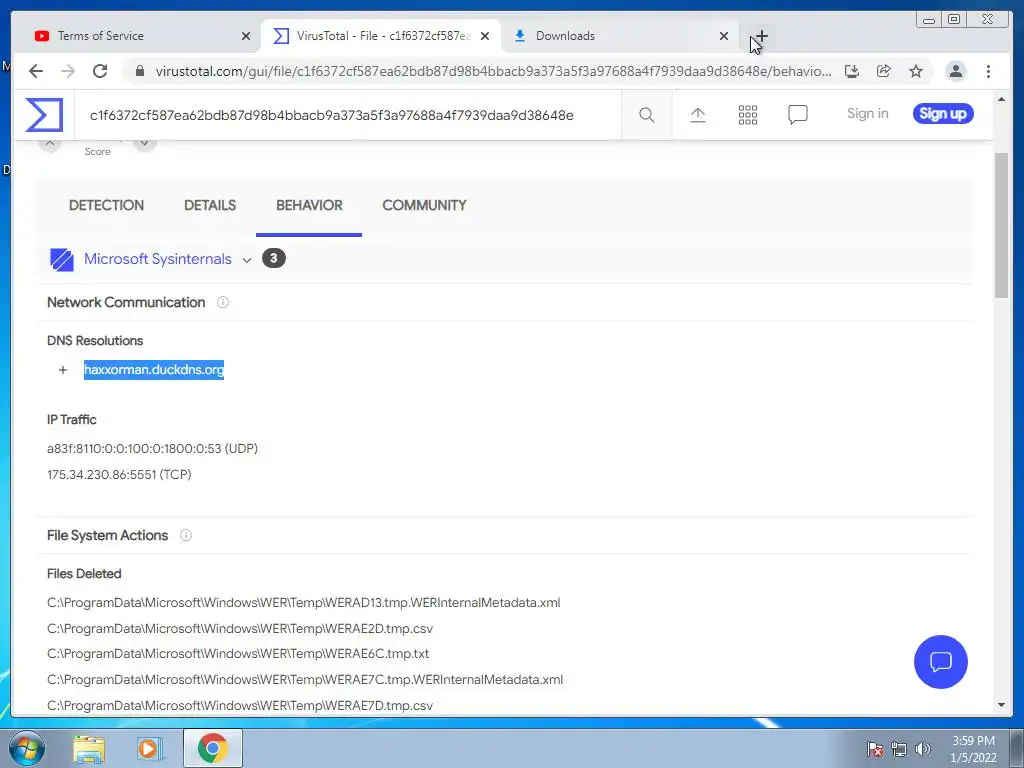Click the WERAE2D.tmp.csv file path

(240, 629)
